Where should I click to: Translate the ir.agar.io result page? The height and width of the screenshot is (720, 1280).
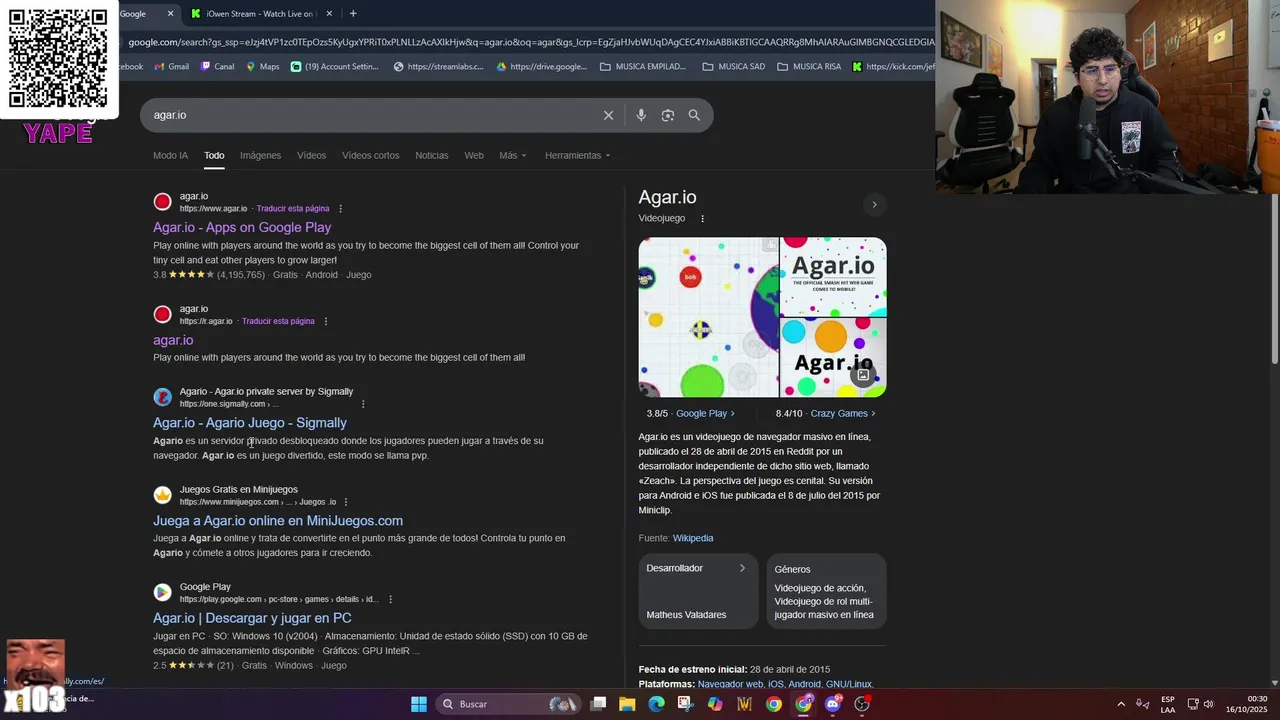278,321
